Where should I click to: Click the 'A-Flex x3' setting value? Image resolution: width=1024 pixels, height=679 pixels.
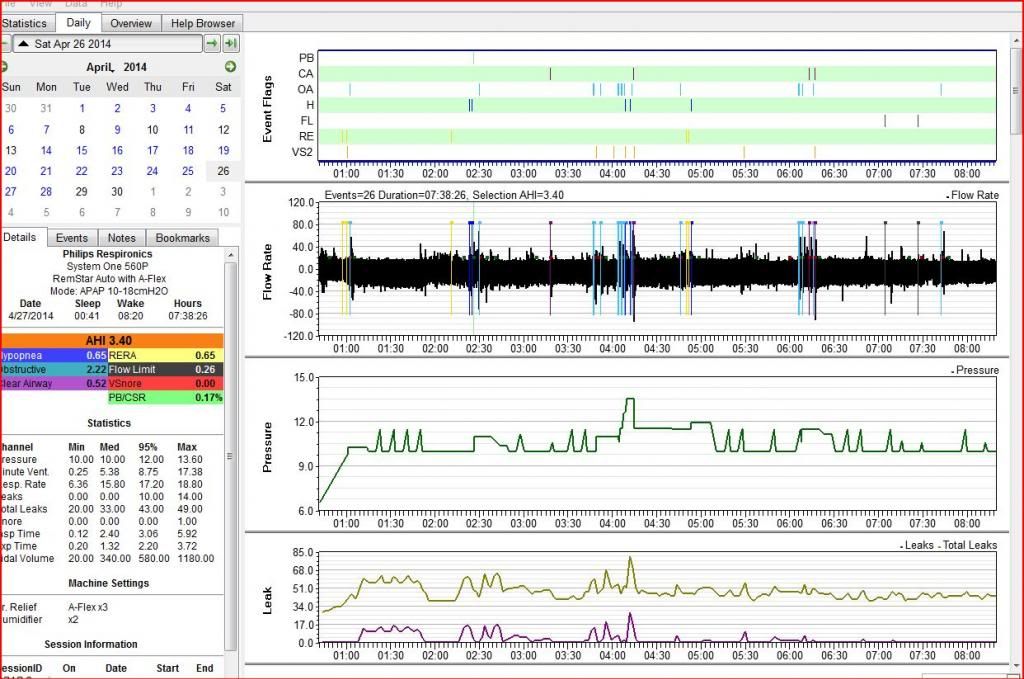pyautogui.click(x=88, y=607)
